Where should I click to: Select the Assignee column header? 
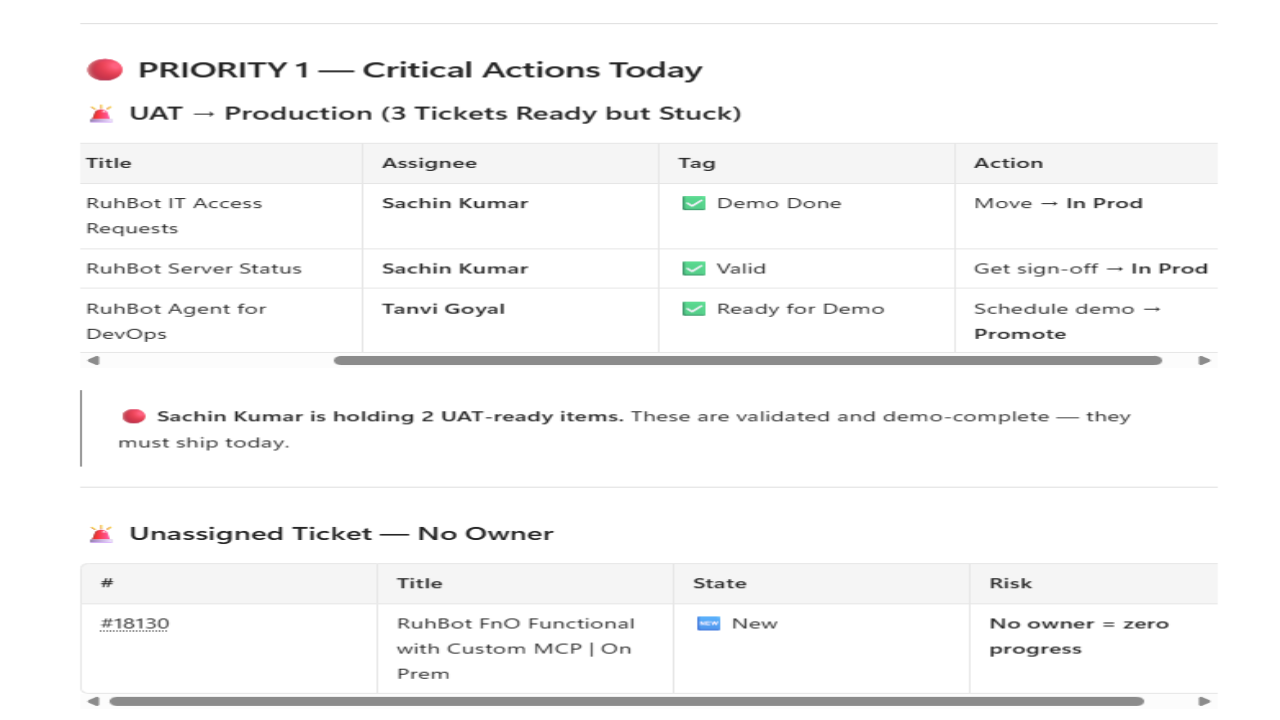(510, 163)
